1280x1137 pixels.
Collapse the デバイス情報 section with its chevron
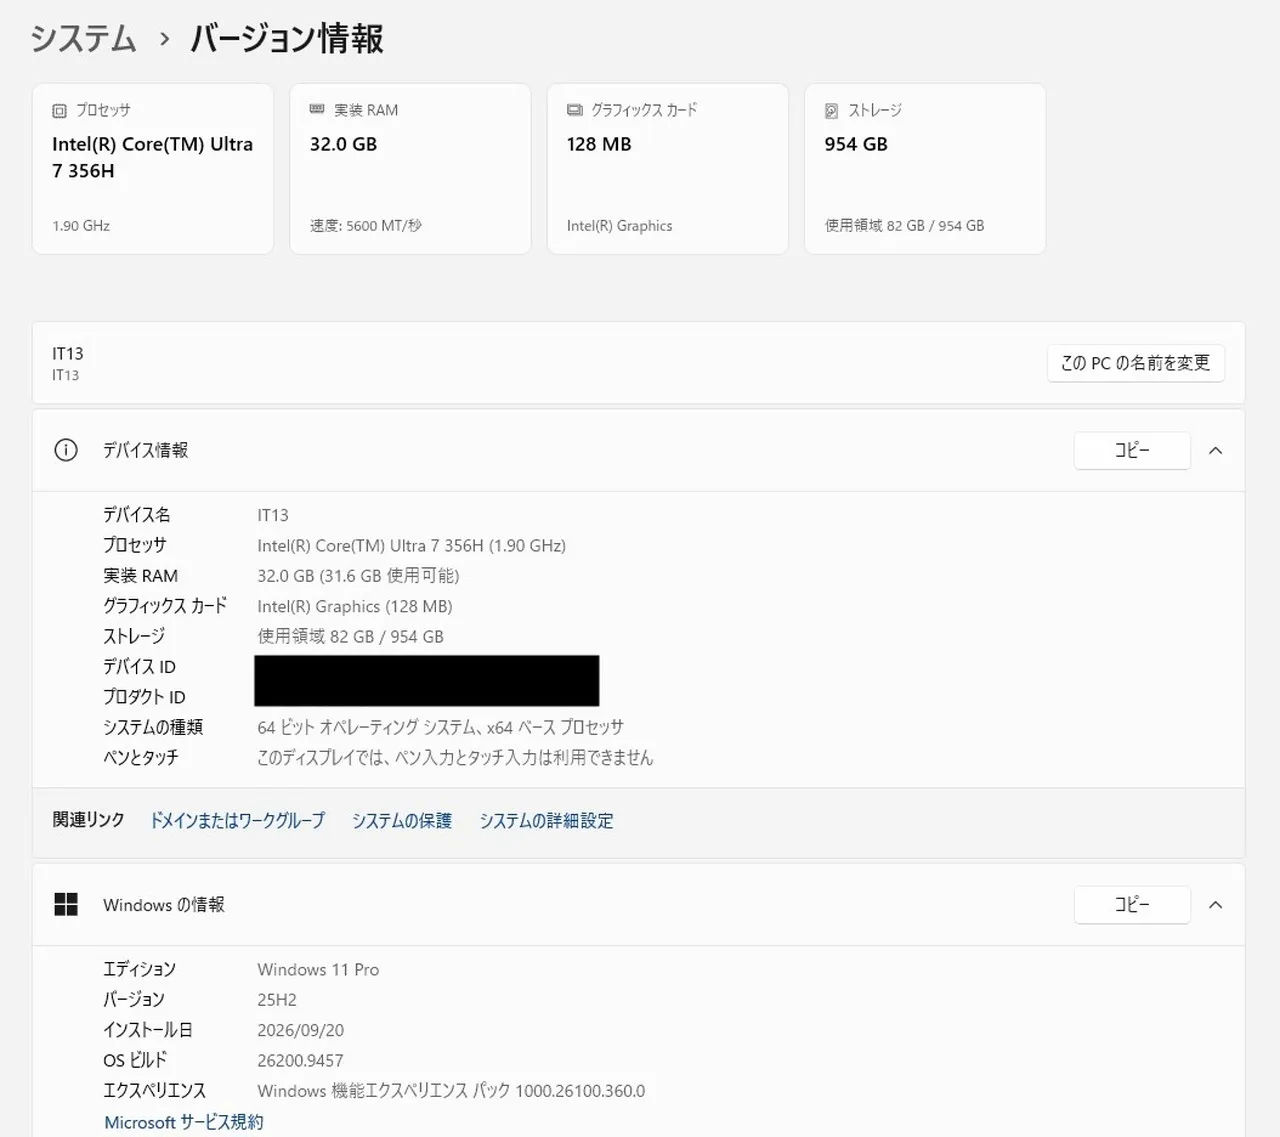click(x=1216, y=451)
